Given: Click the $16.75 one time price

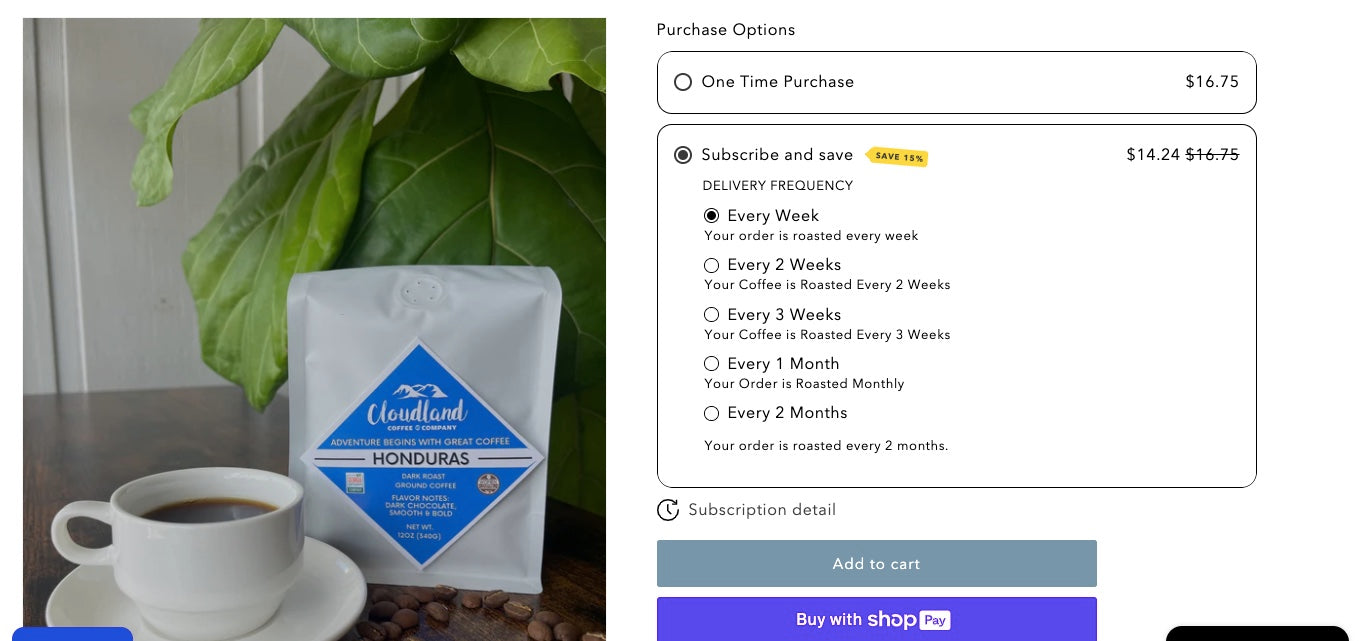Looking at the screenshot, I should (x=1212, y=82).
